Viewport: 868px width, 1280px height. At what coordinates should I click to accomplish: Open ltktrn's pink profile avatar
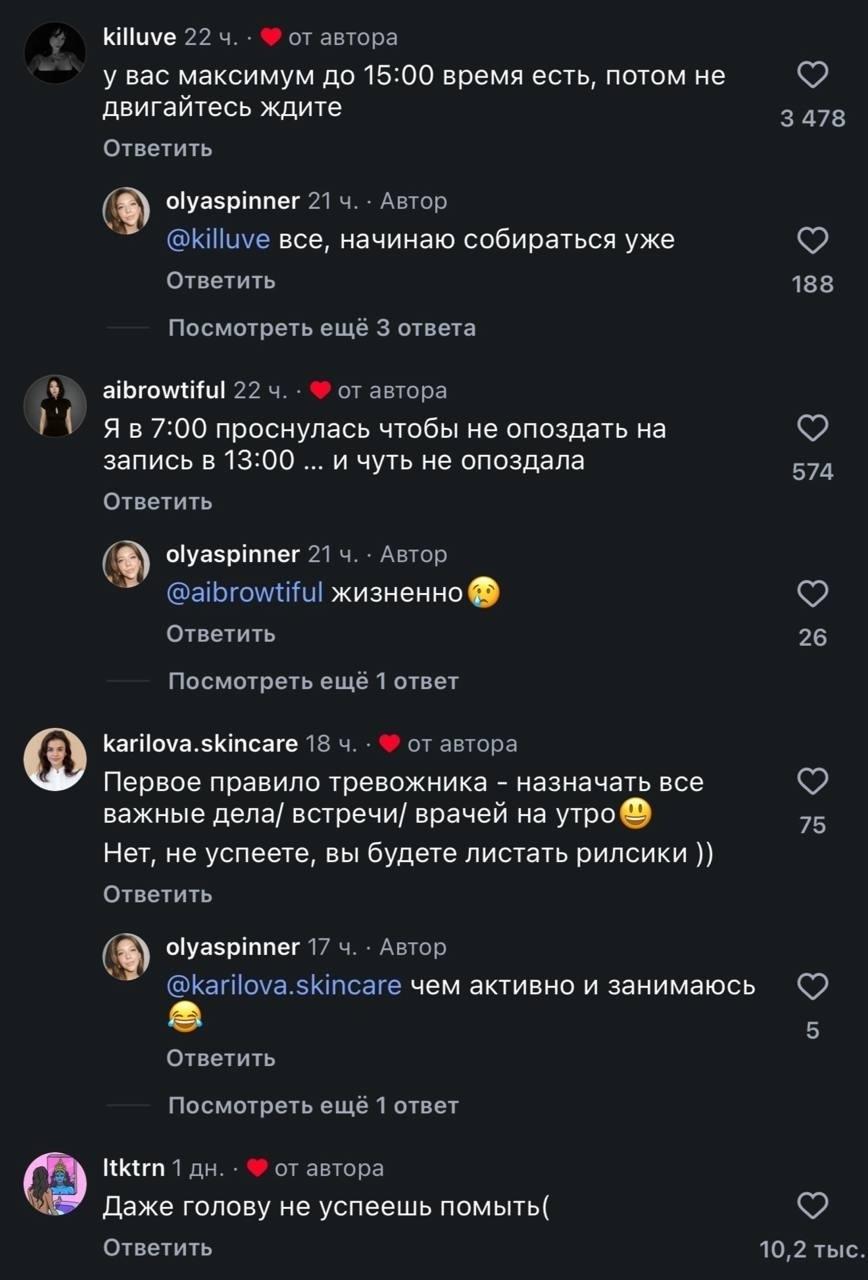[54, 1183]
